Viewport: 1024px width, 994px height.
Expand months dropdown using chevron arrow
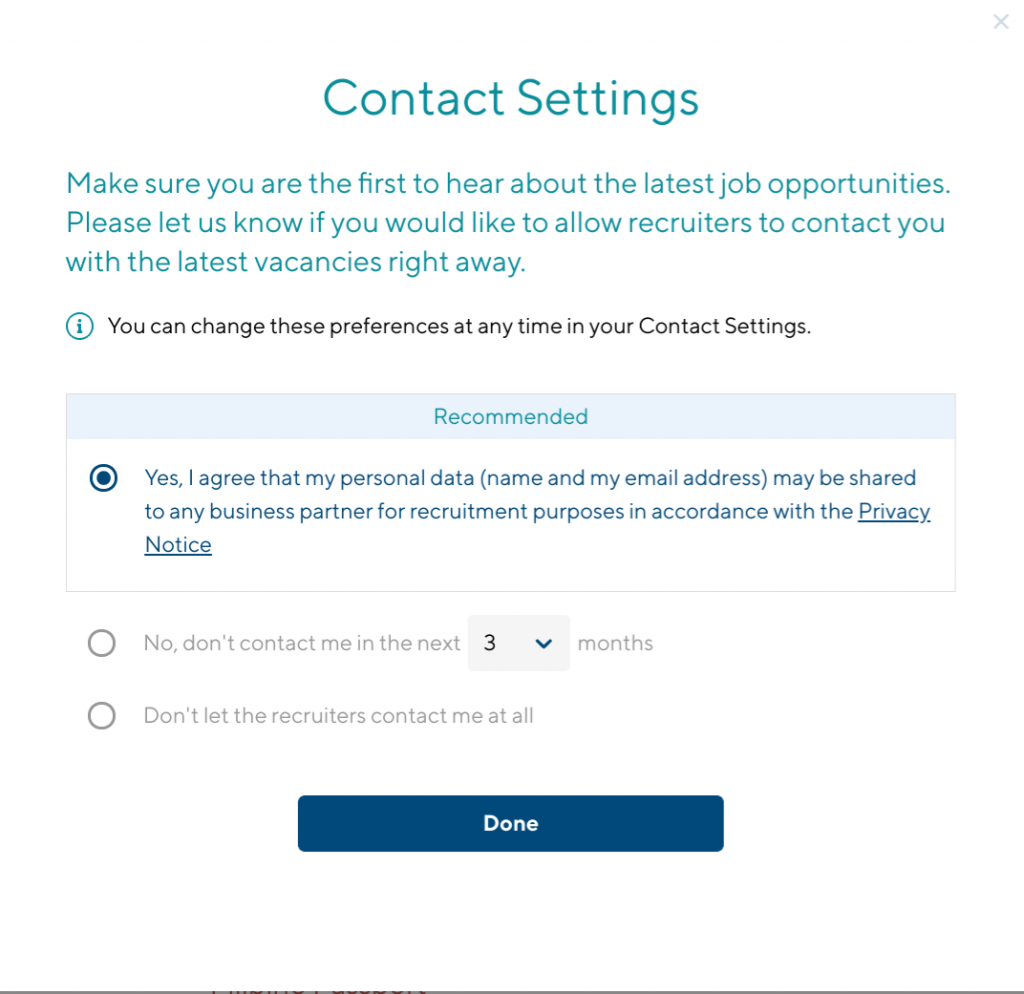pyautogui.click(x=543, y=643)
